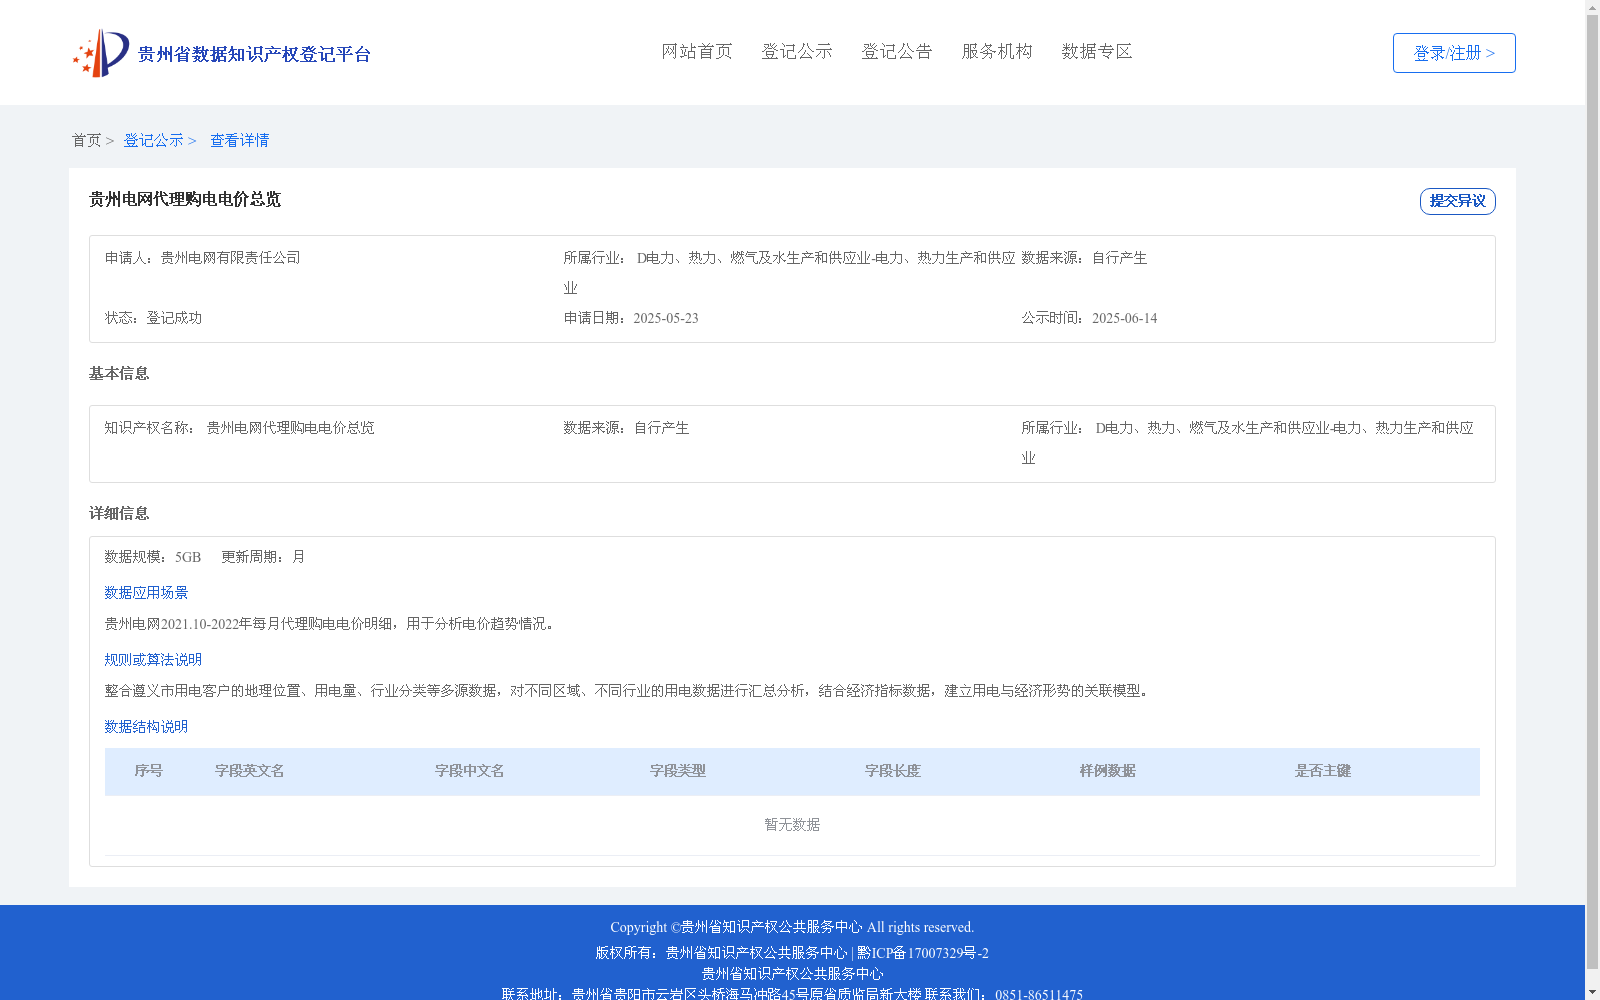Click 样例数据 column header
This screenshot has height=1000, width=1600.
click(x=1108, y=771)
